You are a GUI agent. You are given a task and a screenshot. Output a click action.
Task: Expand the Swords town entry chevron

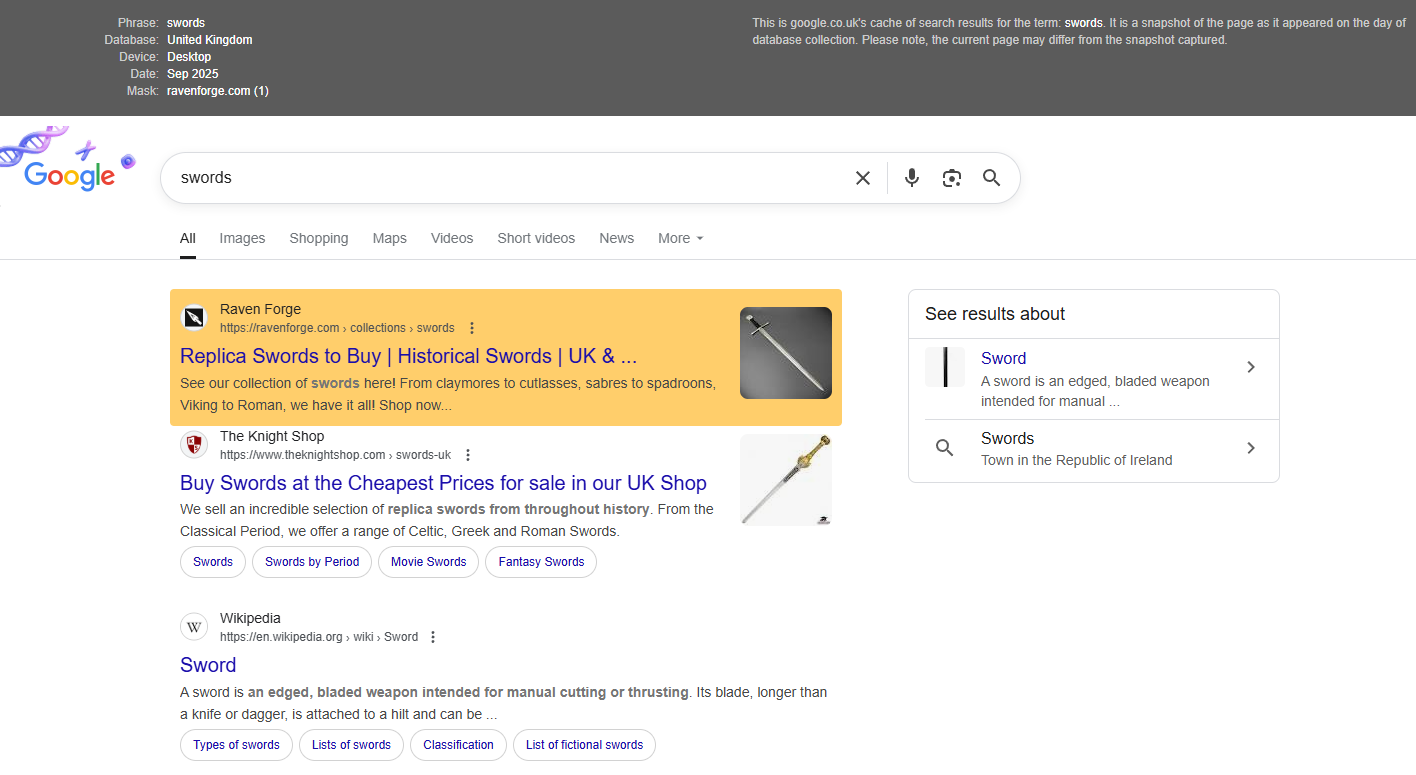pyautogui.click(x=1251, y=448)
